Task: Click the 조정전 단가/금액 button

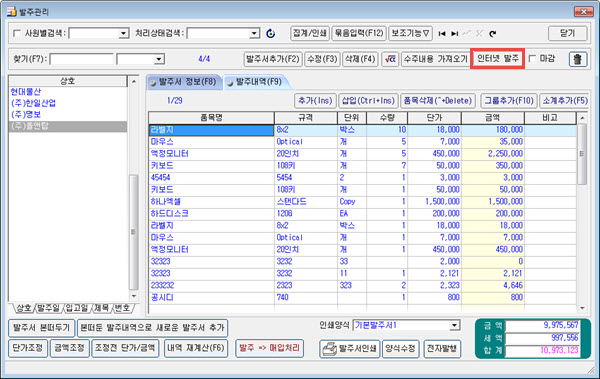Action: point(125,348)
